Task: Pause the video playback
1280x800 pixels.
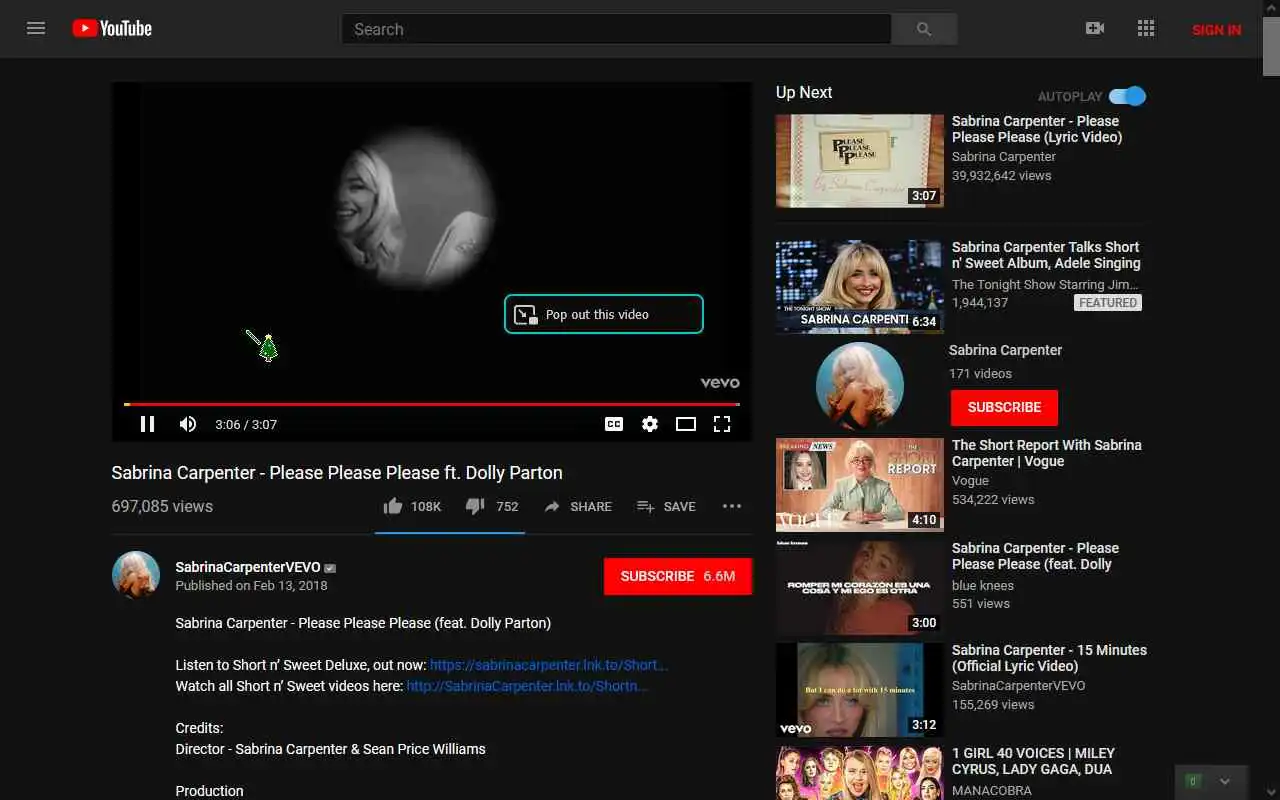Action: pyautogui.click(x=147, y=424)
